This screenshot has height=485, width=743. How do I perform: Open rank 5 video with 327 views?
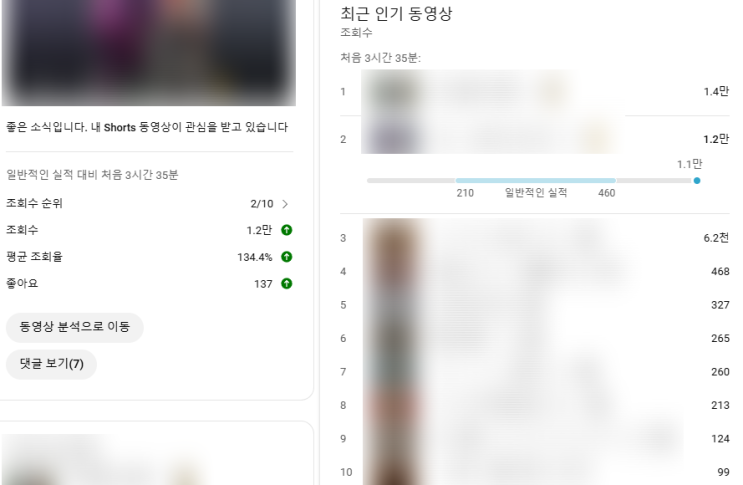[x=535, y=305]
